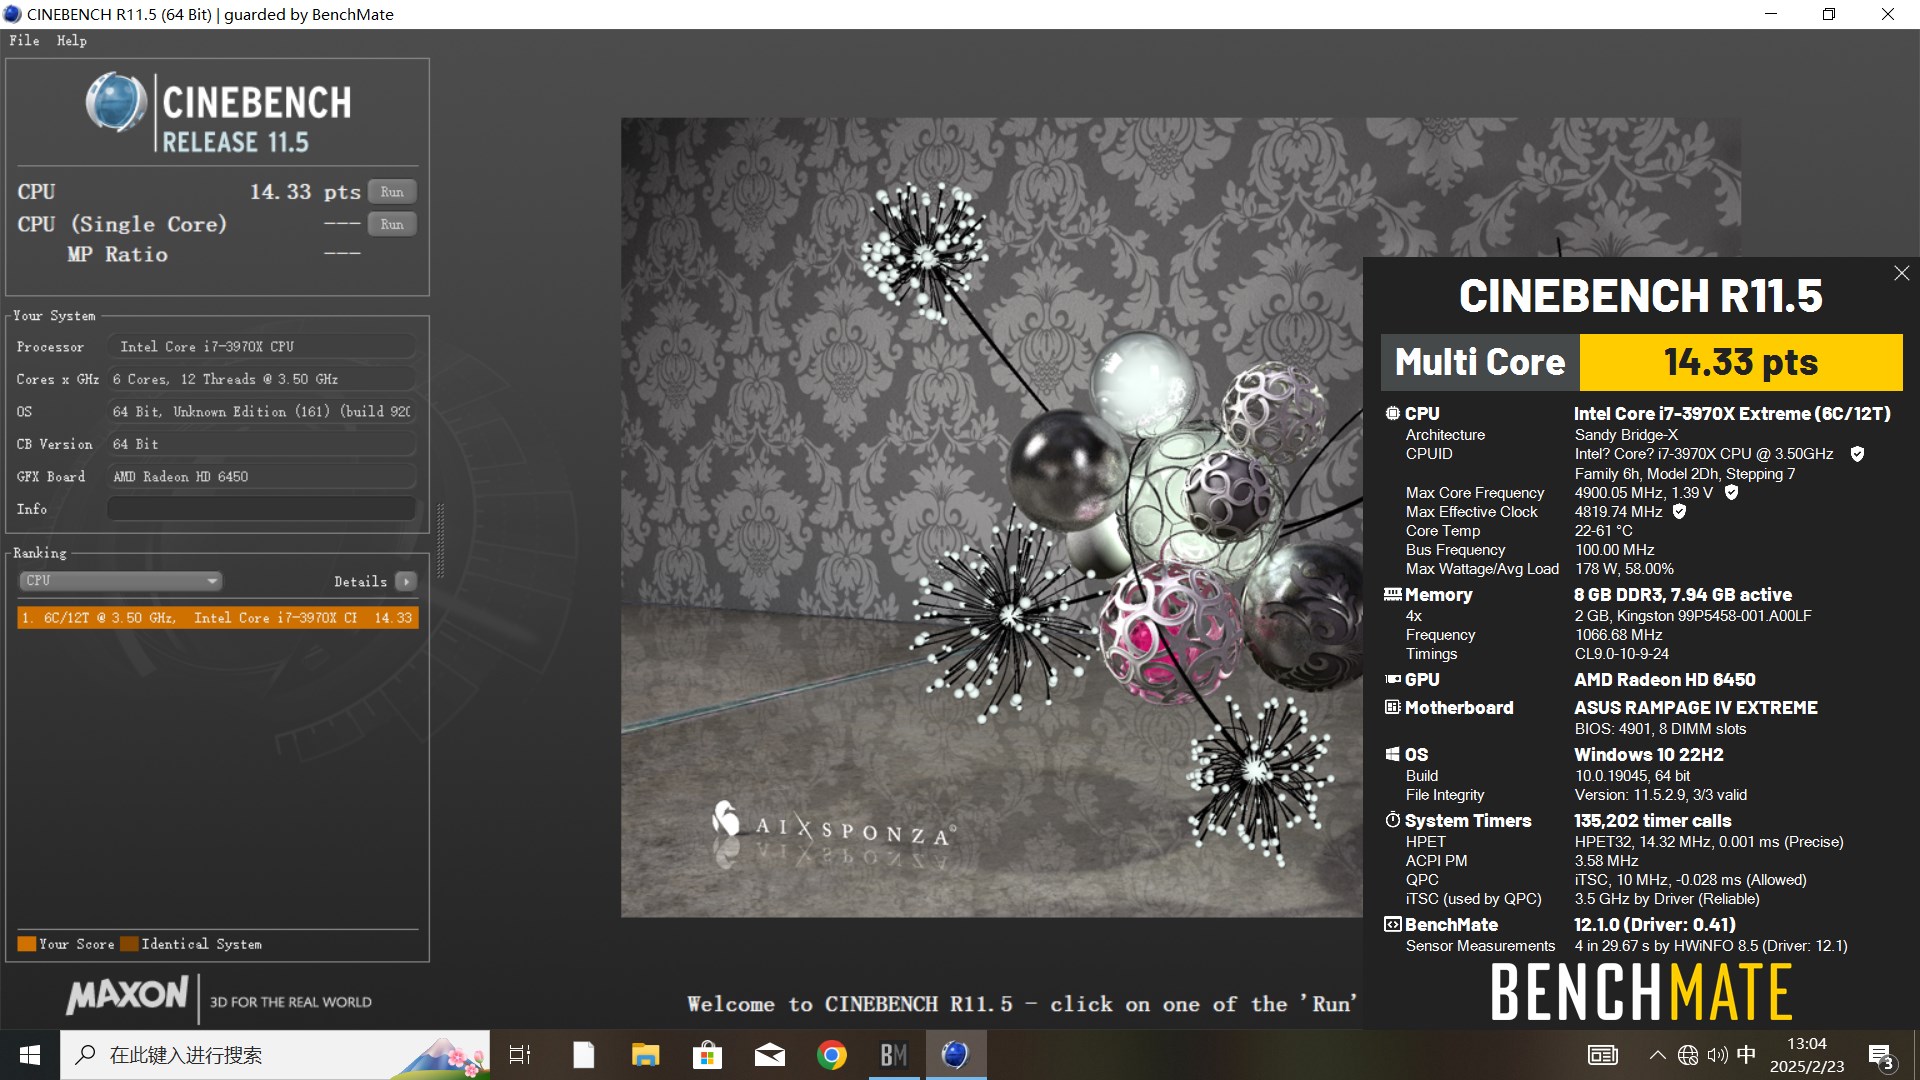This screenshot has height=1080, width=1920.
Task: Click the CPU chip icon in BenchMate panel
Action: [x=1392, y=413]
